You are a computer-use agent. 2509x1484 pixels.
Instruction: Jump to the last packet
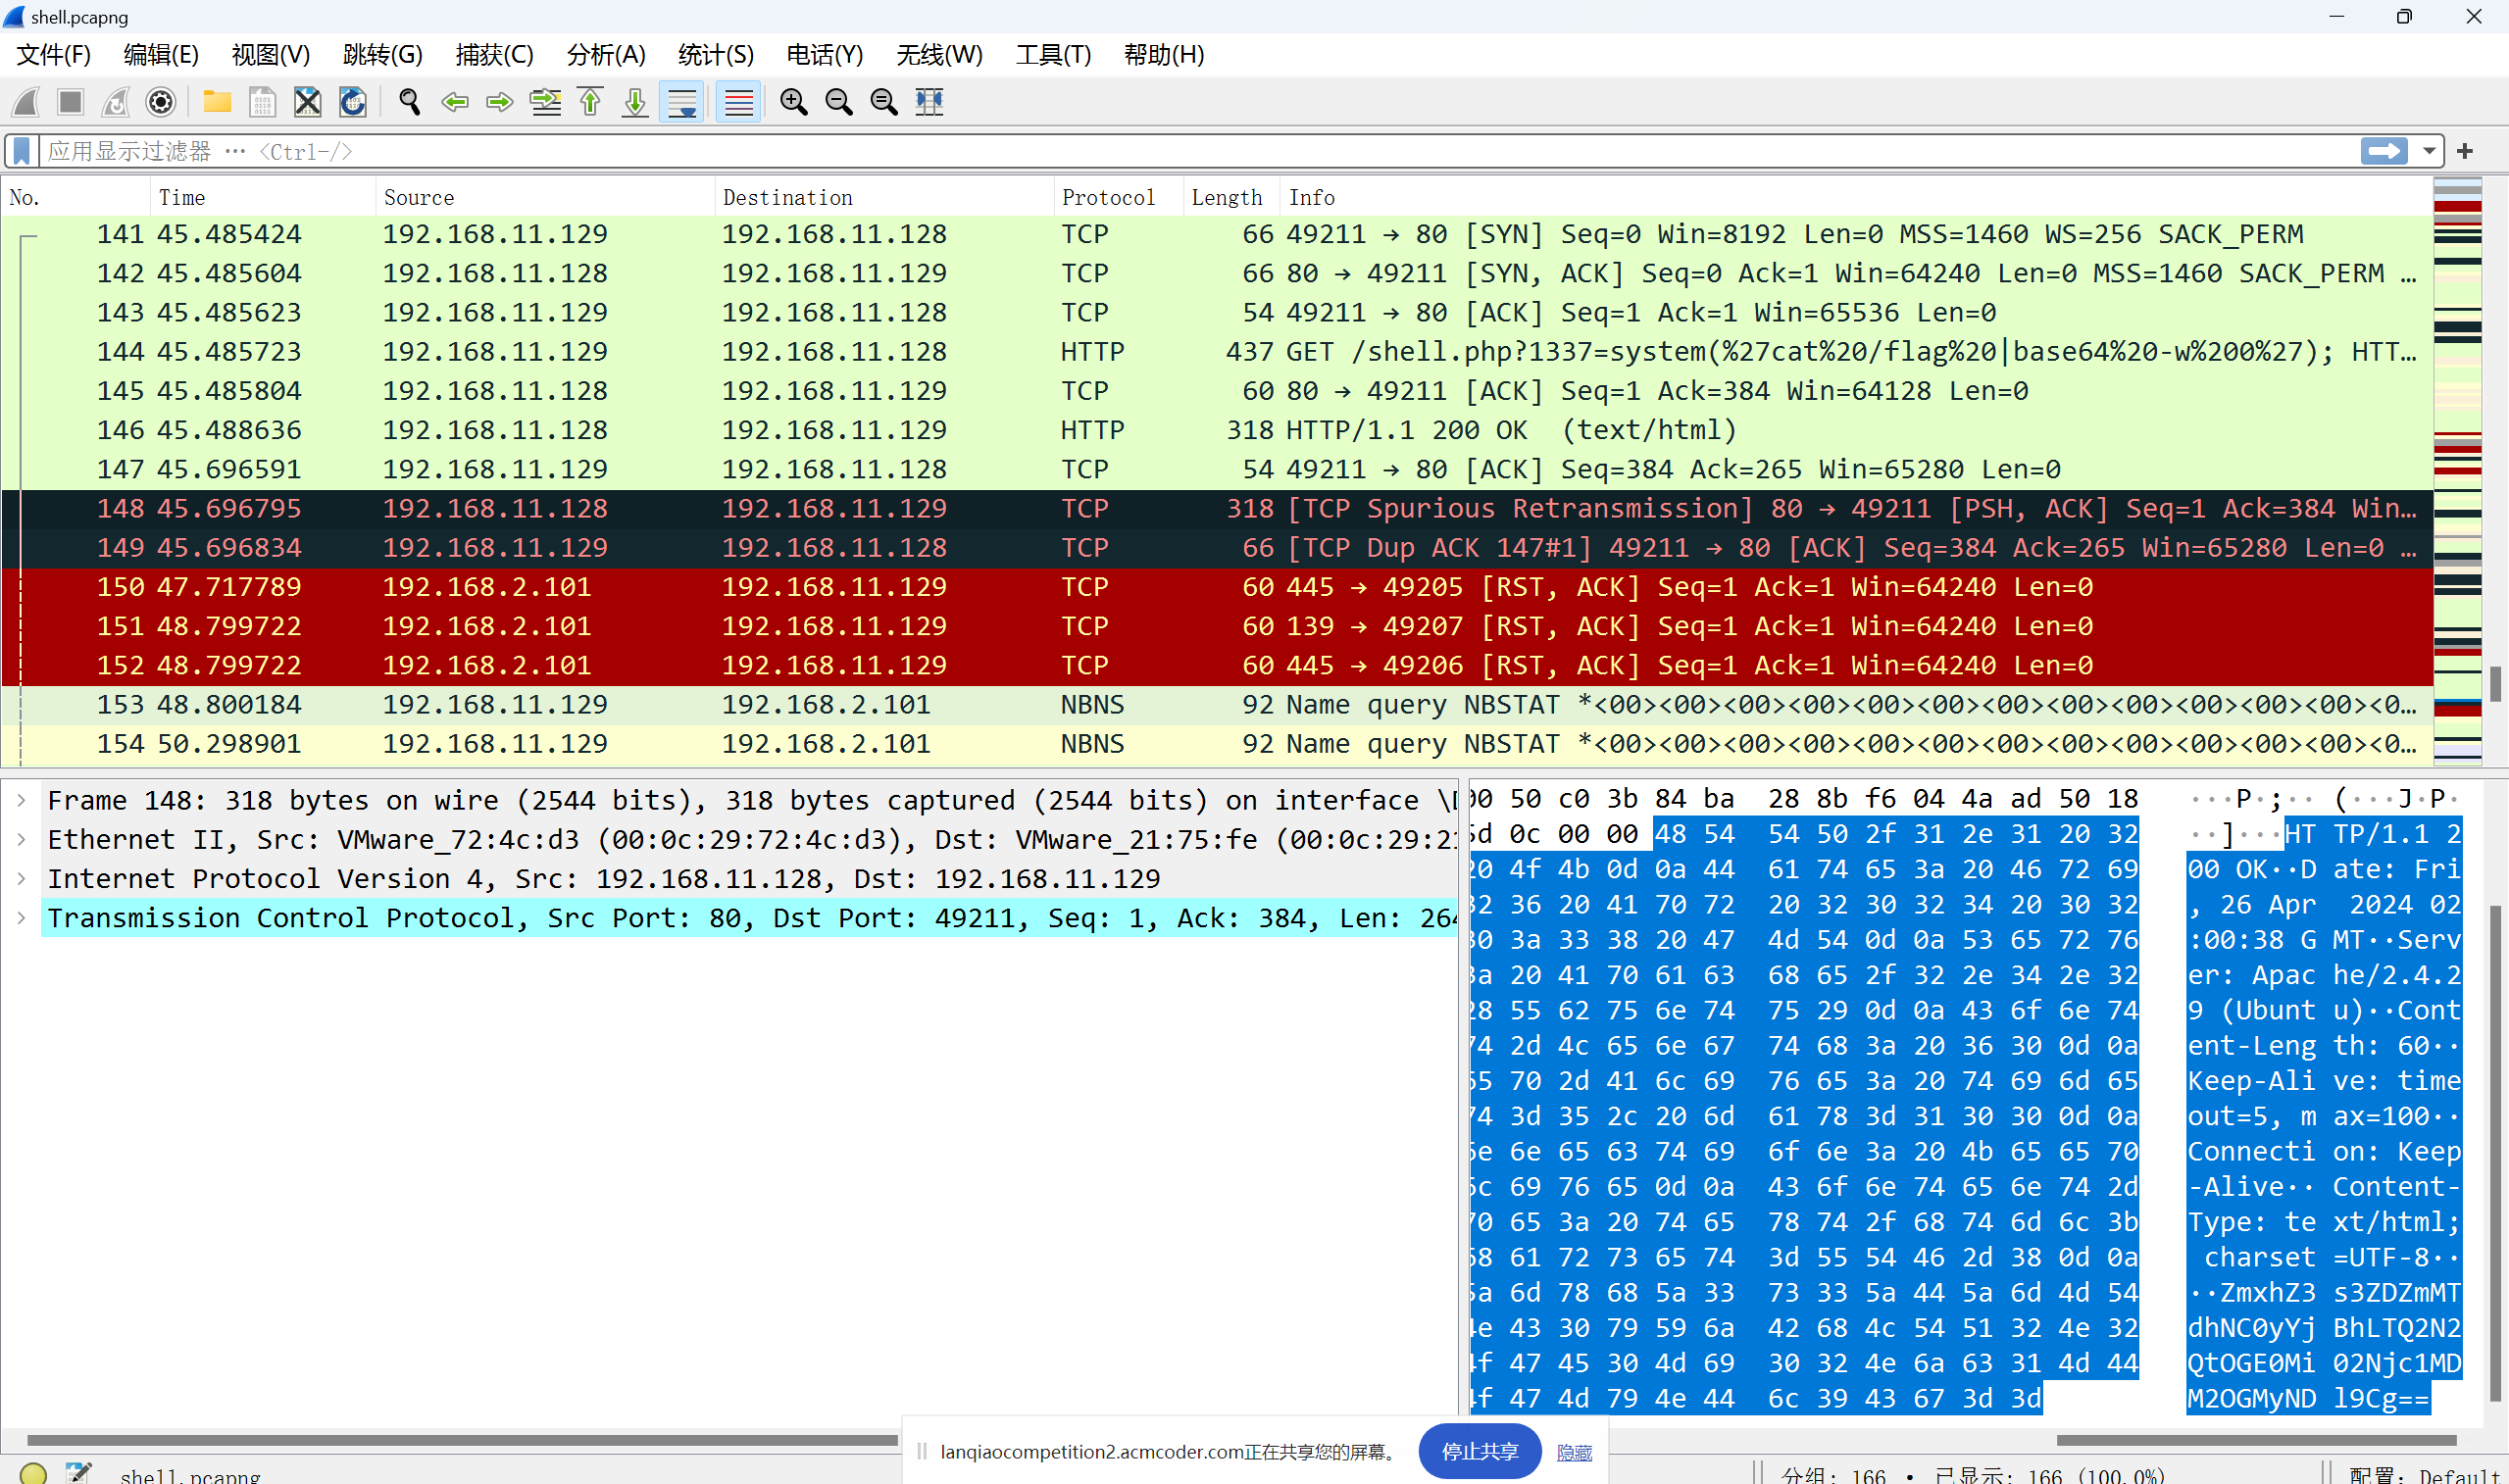(x=635, y=101)
